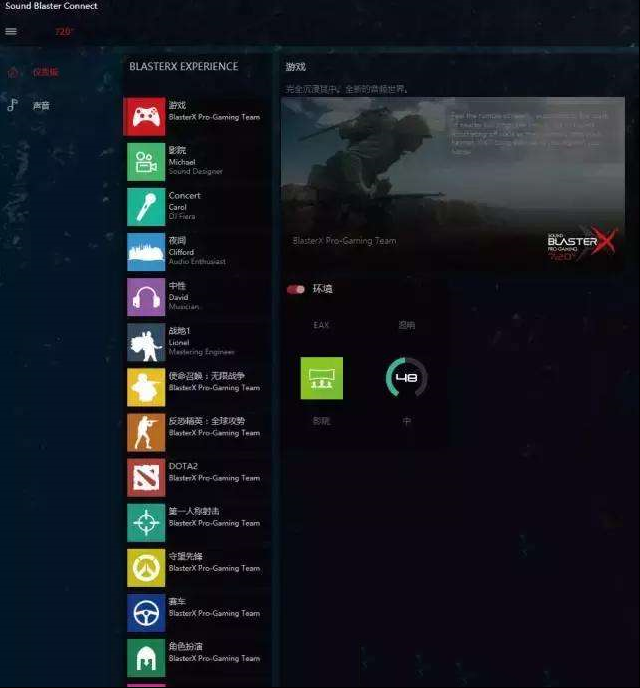This screenshot has width=640, height=688.
Task: Click the 'BlasterX Pro-Gaming Team' caption on banner
Action: [x=344, y=240]
